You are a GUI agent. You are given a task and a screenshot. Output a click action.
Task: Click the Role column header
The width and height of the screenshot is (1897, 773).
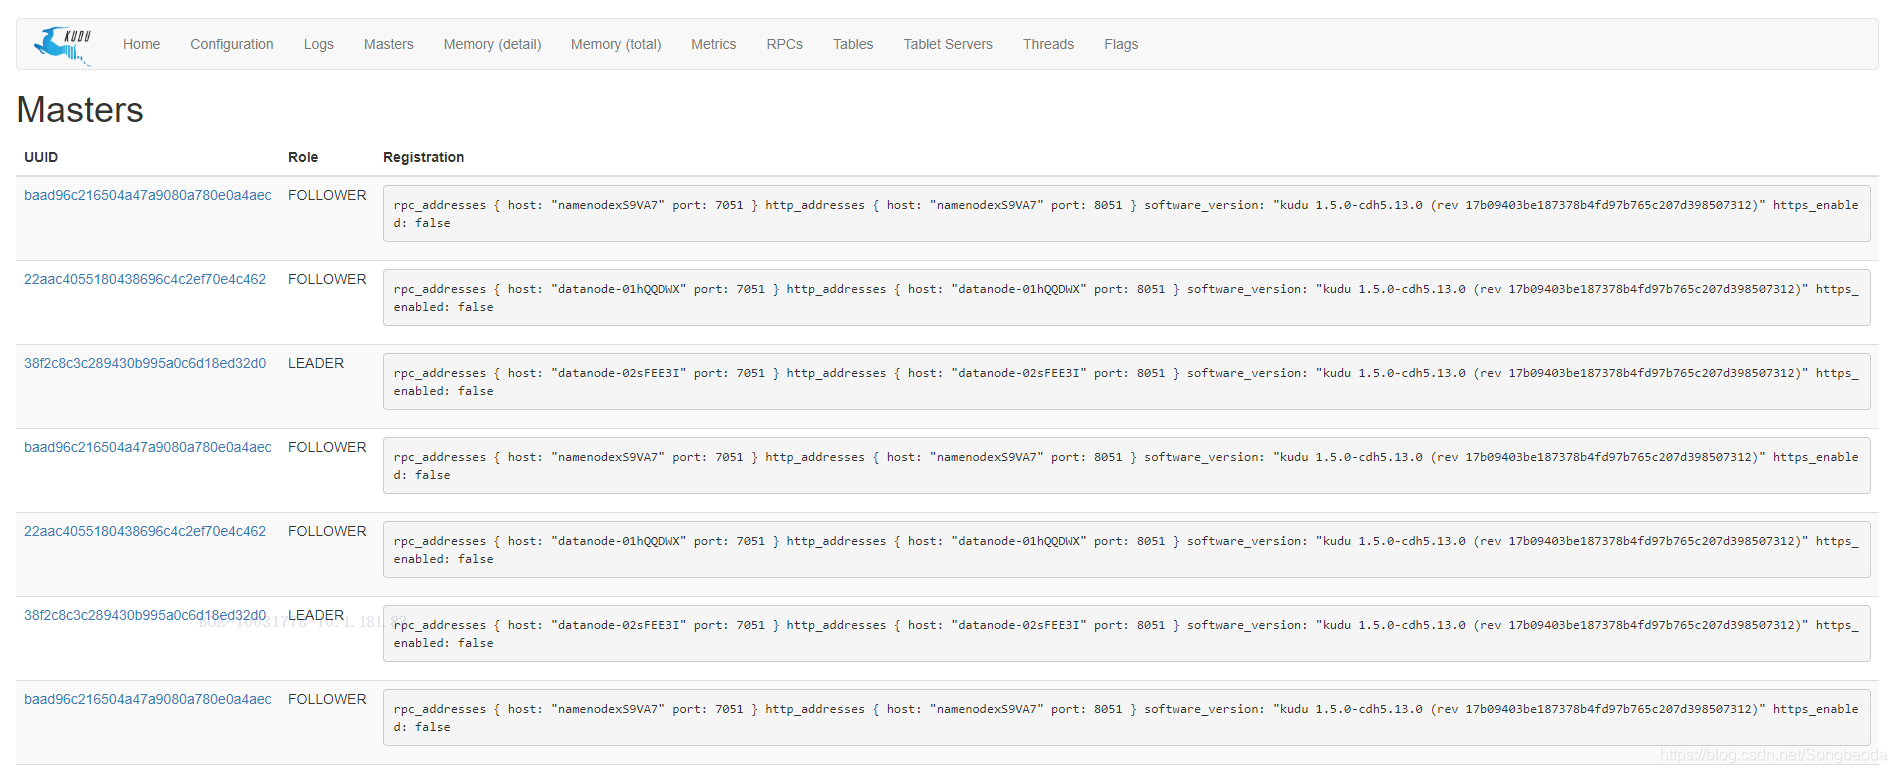click(303, 157)
